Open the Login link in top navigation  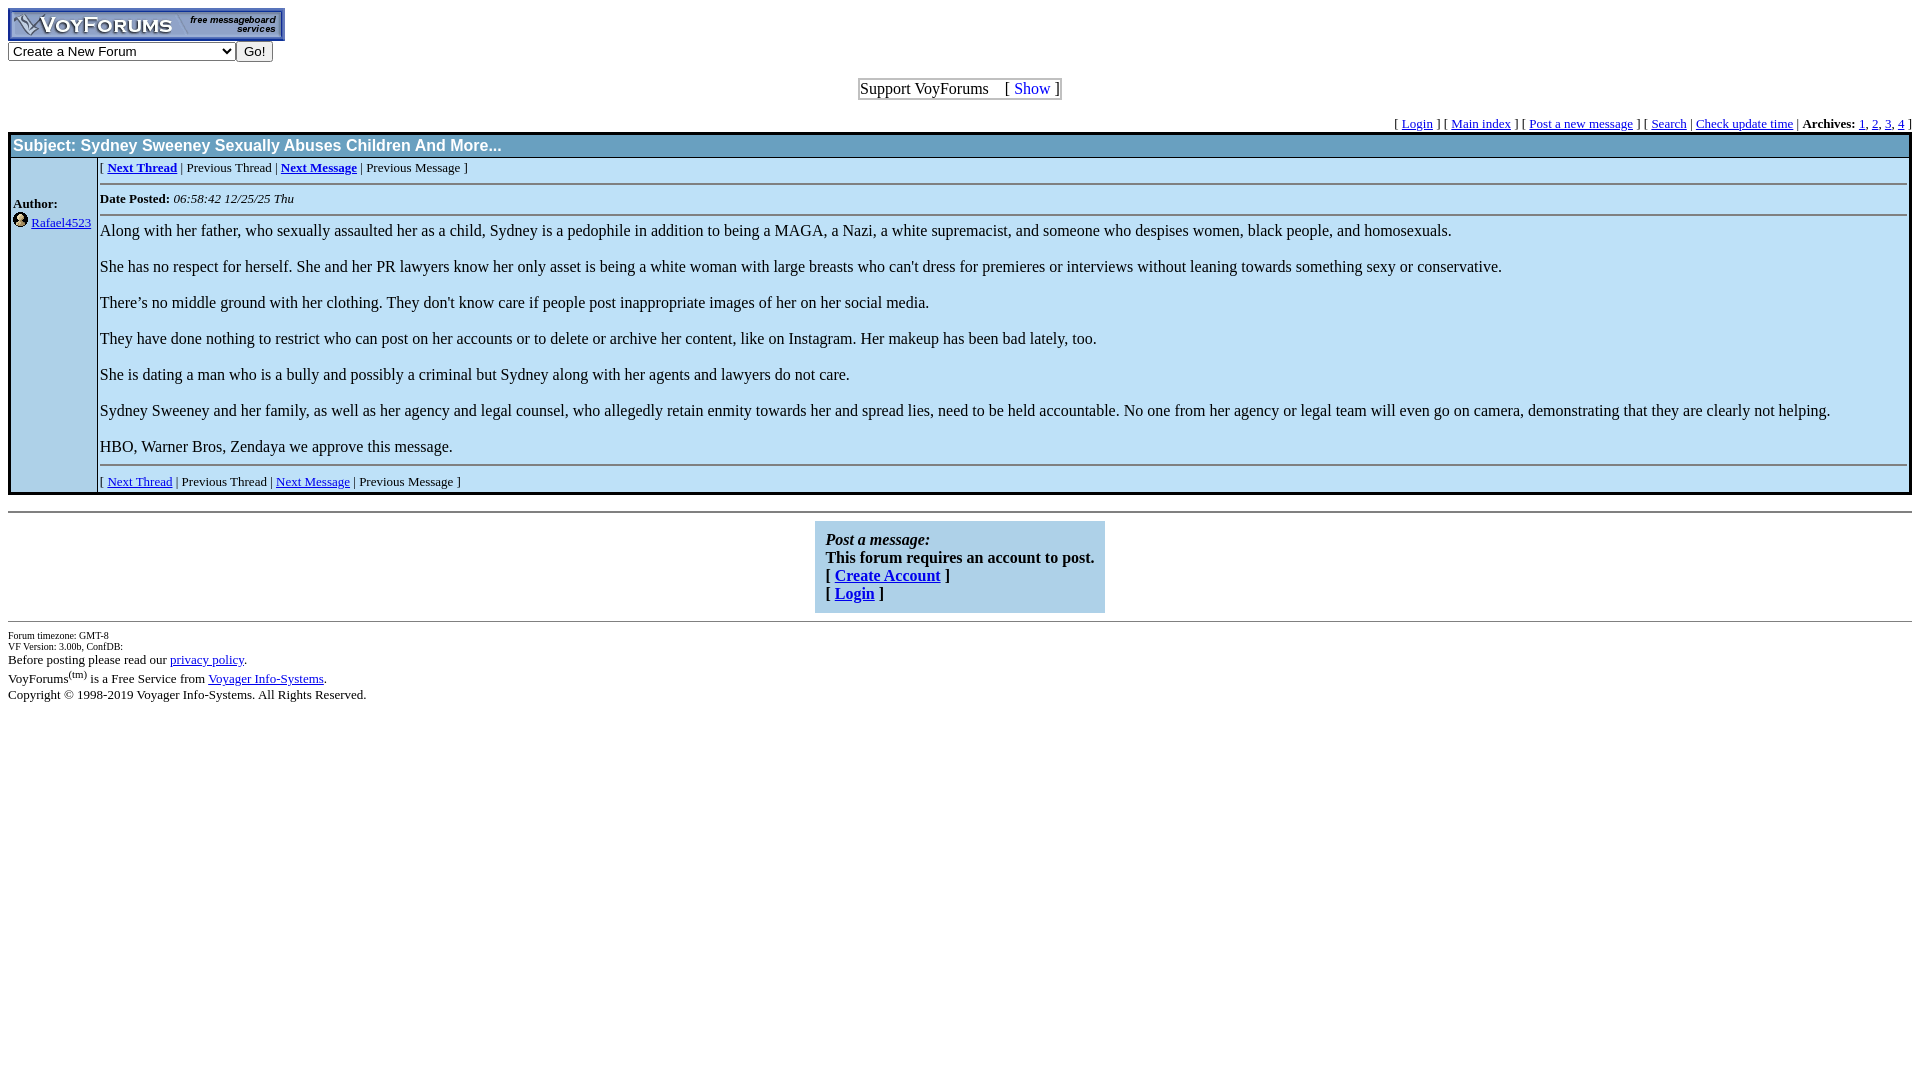pos(1417,124)
